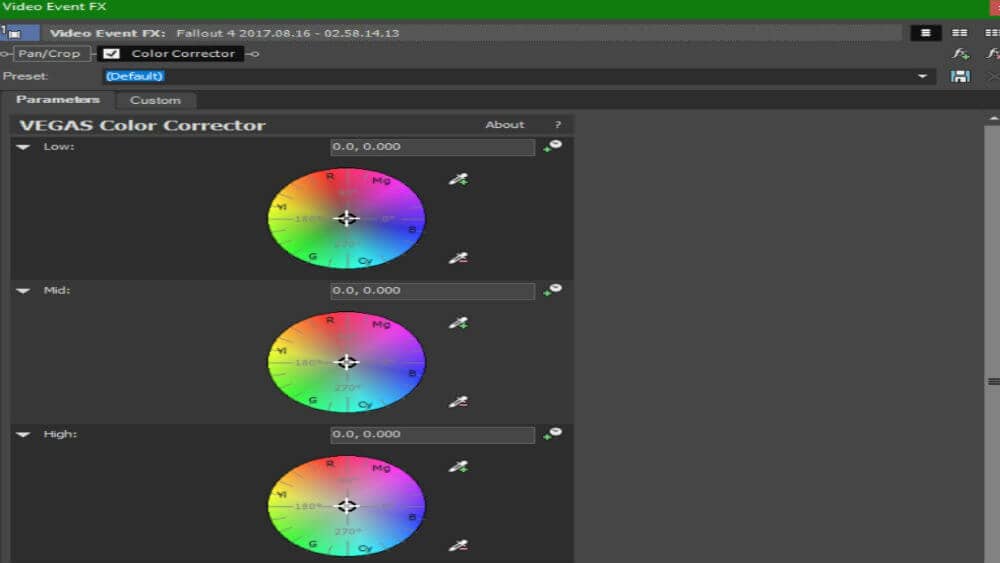
Task: Switch to the Custom tab
Action: tap(155, 100)
